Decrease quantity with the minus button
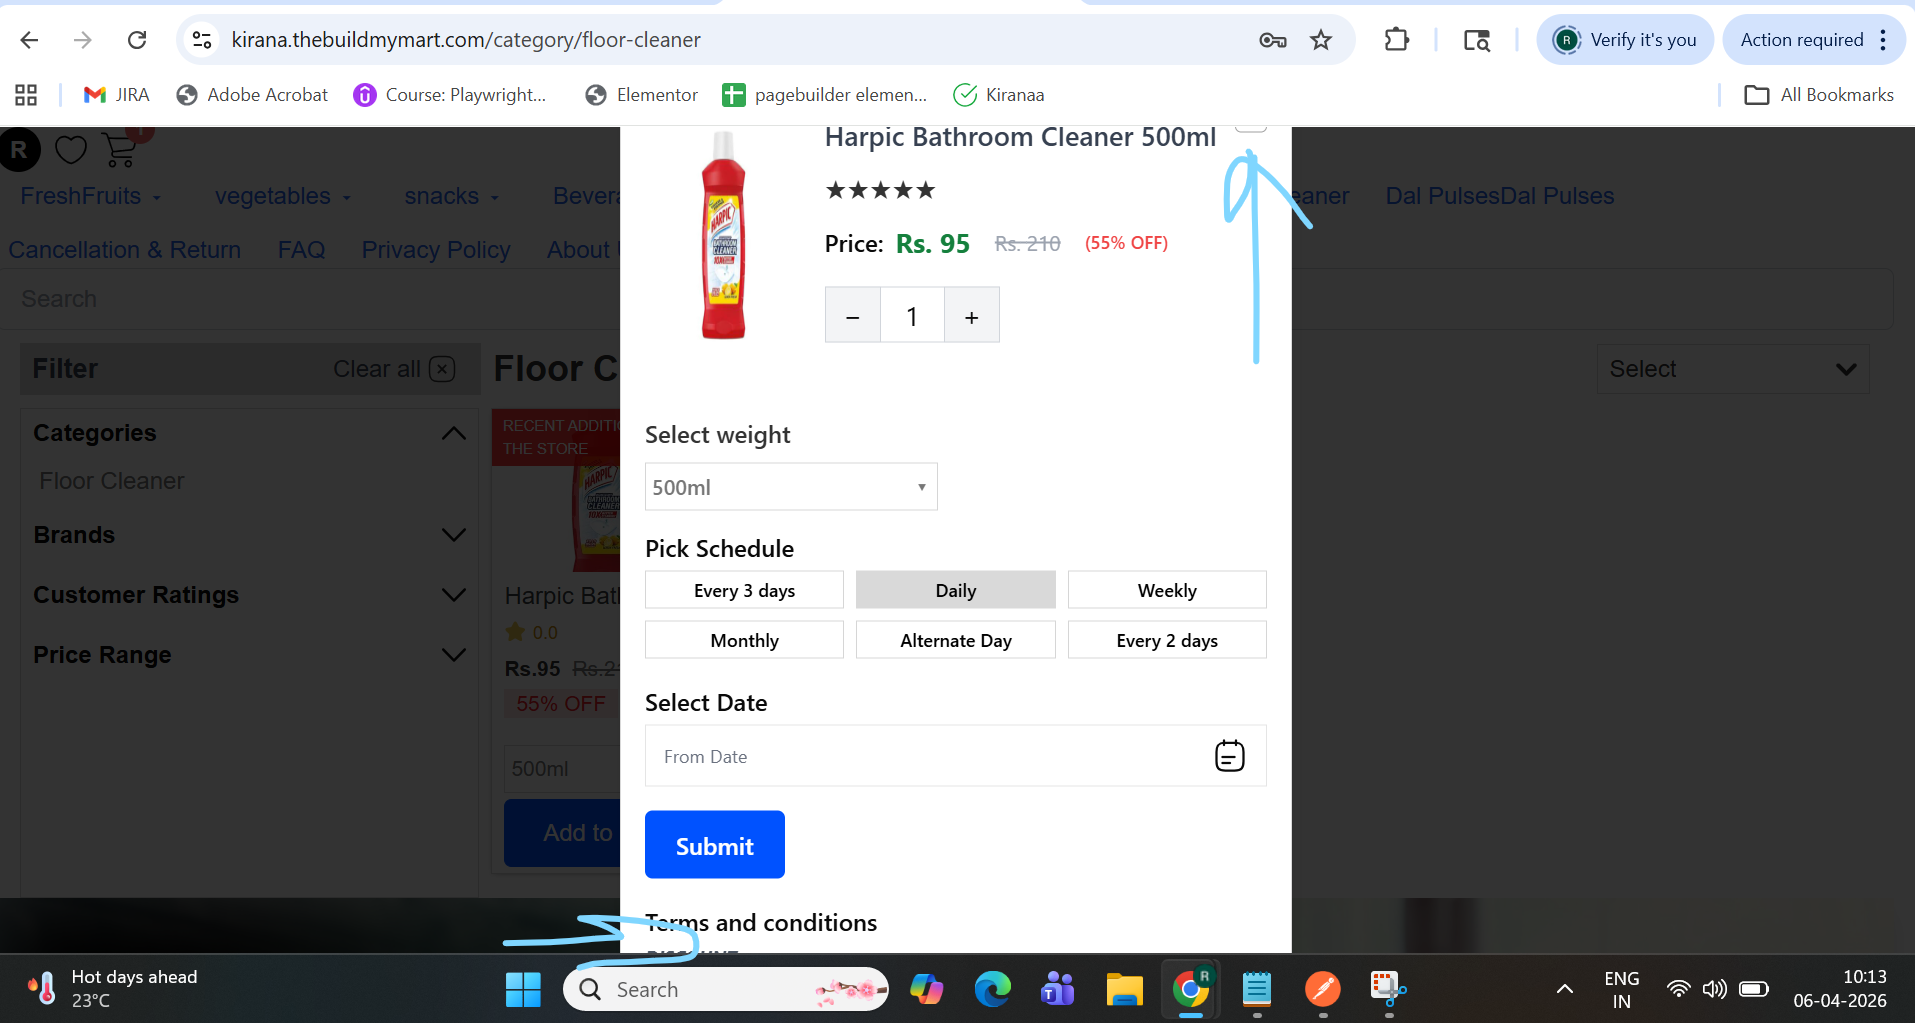The width and height of the screenshot is (1915, 1023). click(x=853, y=316)
